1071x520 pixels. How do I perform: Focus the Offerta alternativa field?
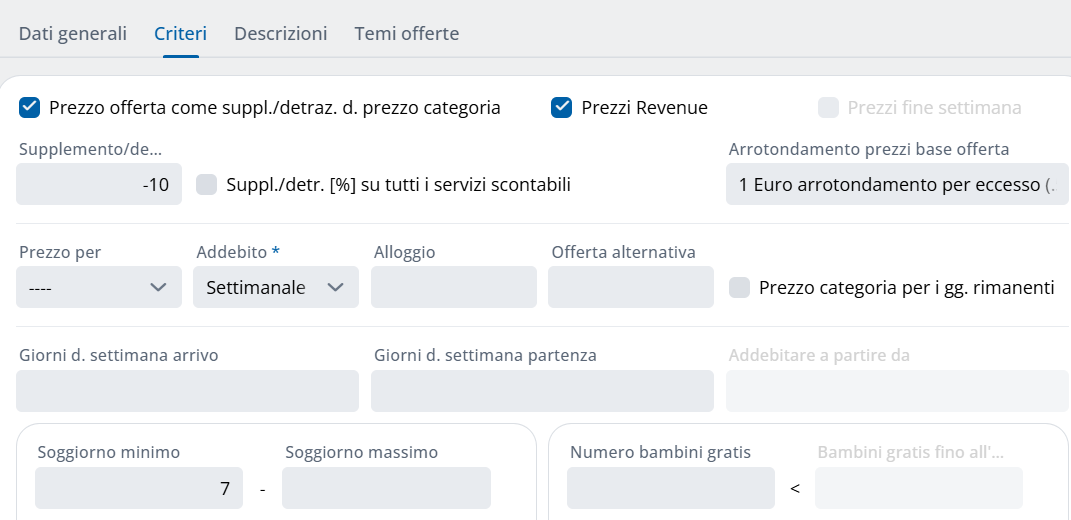click(x=630, y=287)
